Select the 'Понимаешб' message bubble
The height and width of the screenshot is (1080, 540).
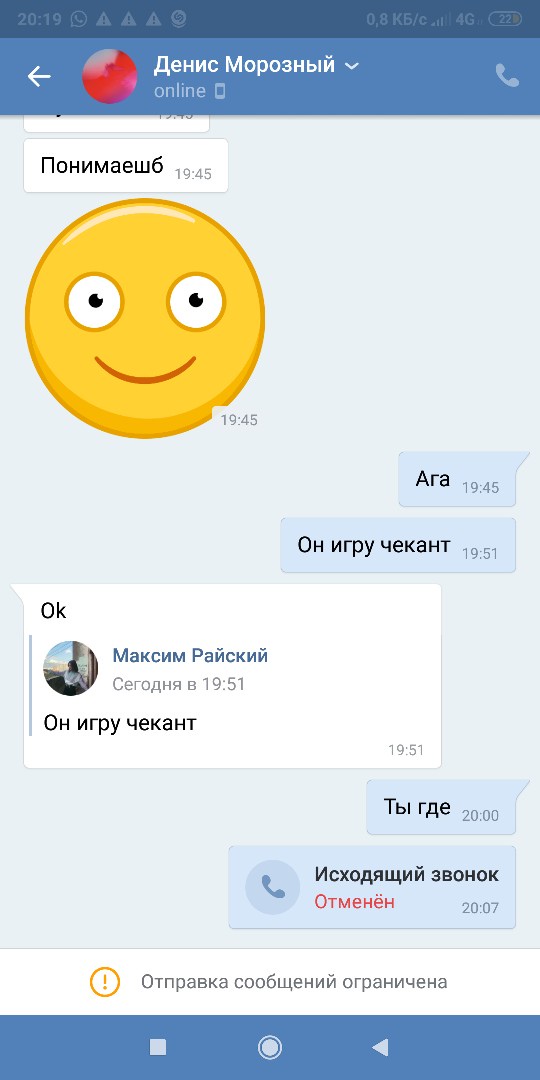click(126, 166)
